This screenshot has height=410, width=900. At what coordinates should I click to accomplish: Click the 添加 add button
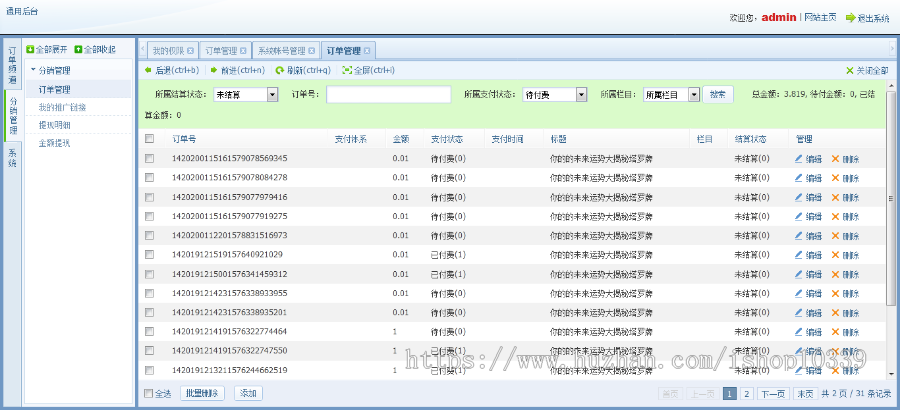point(248,393)
